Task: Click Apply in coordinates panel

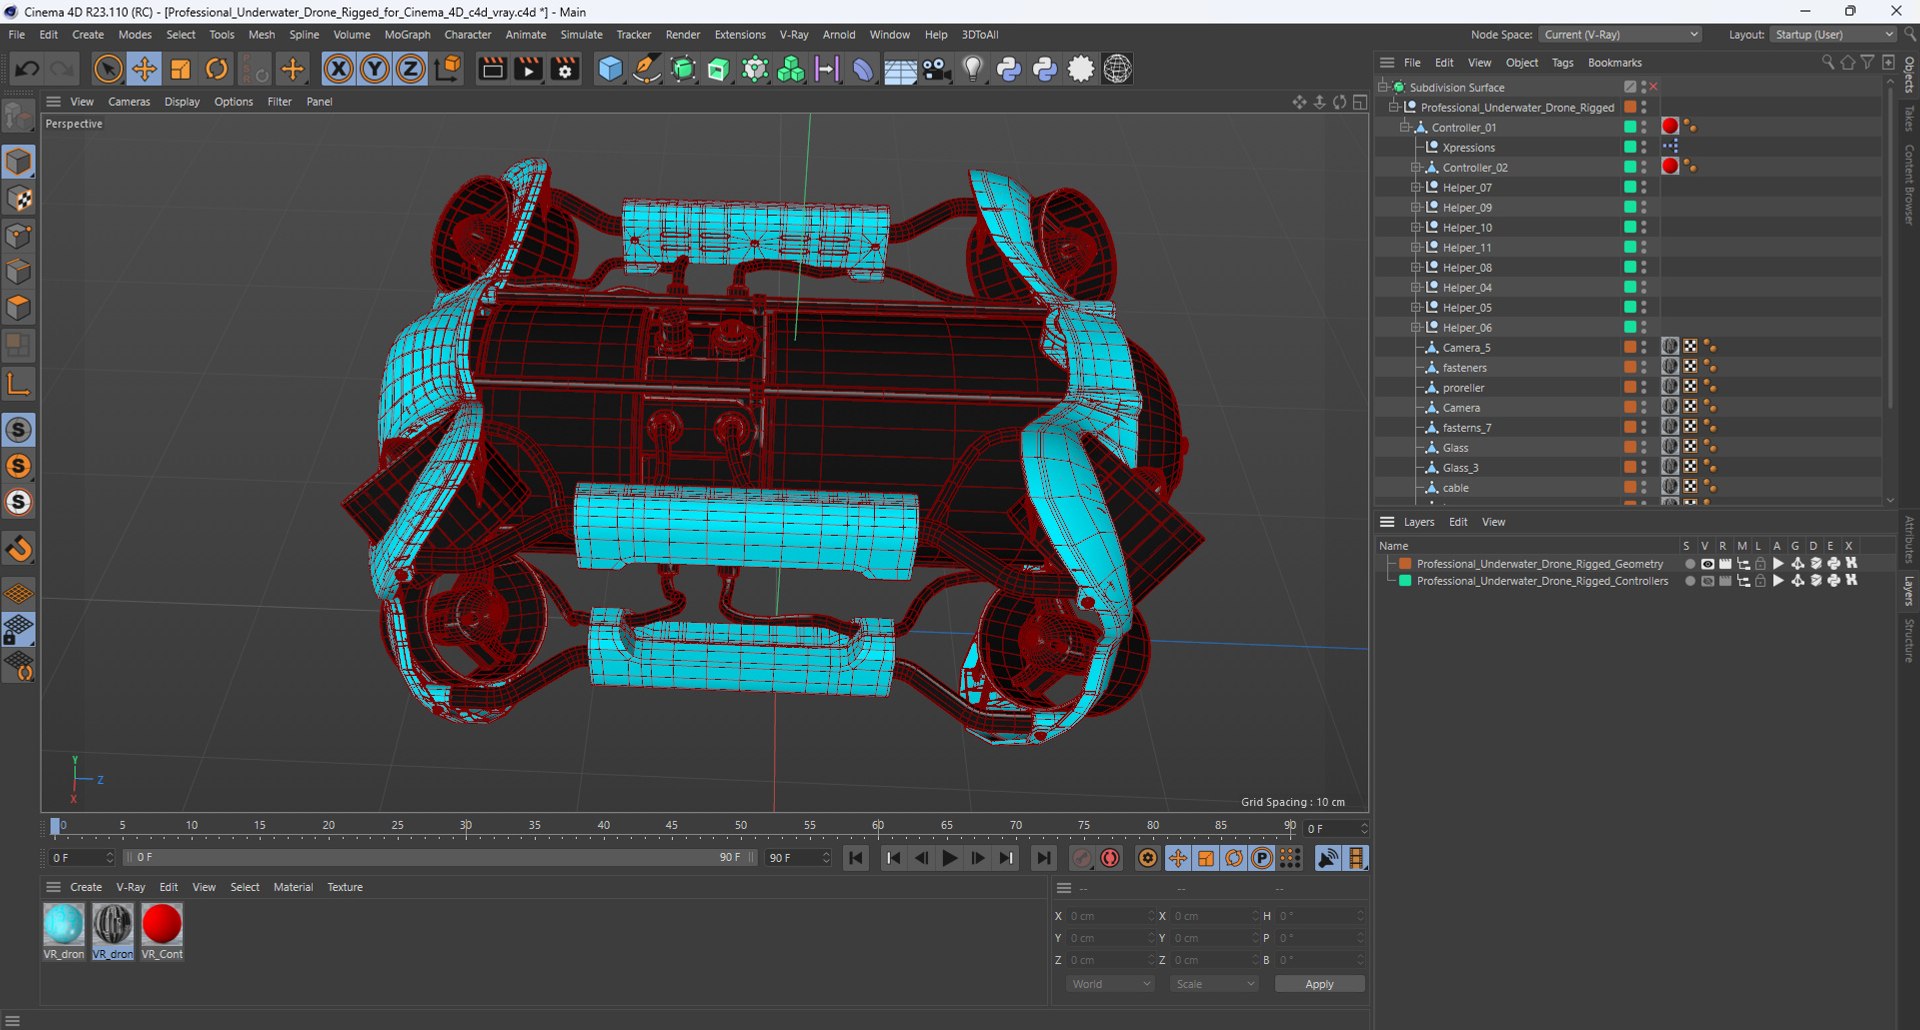Action: click(x=1319, y=984)
